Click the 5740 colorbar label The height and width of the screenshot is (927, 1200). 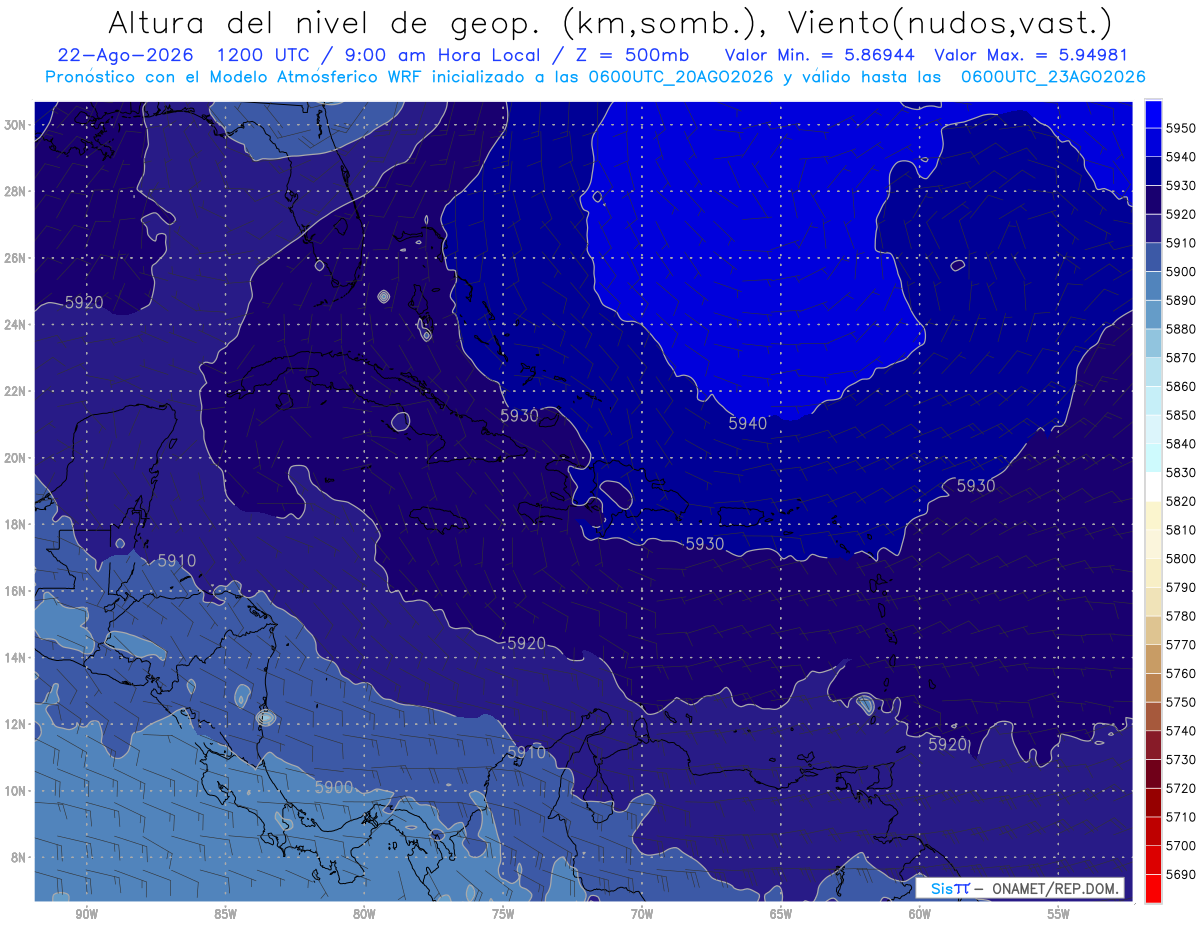click(1180, 731)
